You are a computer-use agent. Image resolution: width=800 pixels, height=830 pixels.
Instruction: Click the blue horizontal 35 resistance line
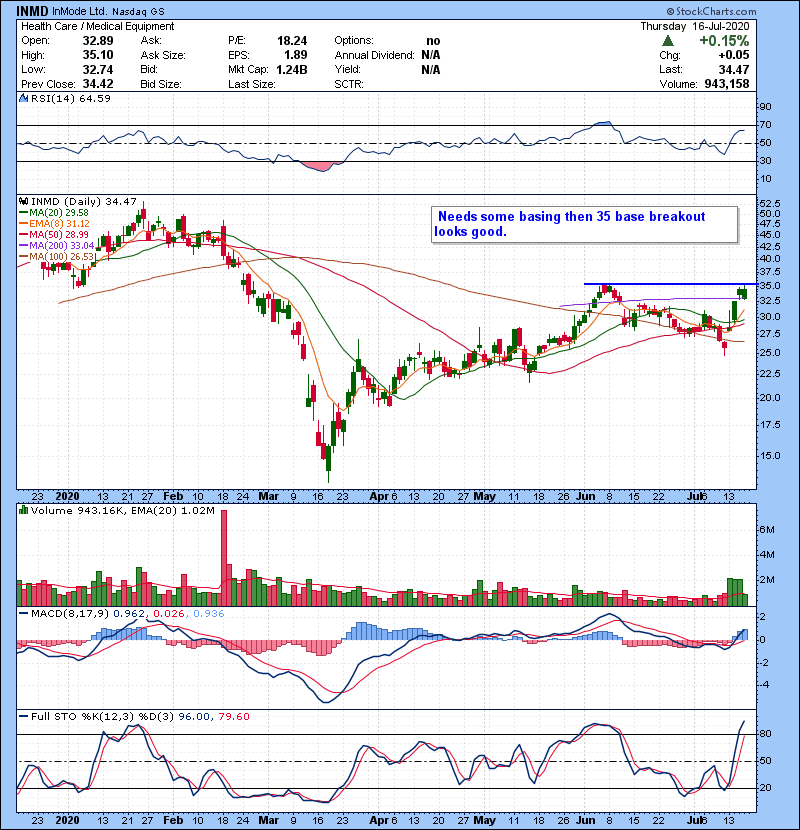(x=670, y=284)
